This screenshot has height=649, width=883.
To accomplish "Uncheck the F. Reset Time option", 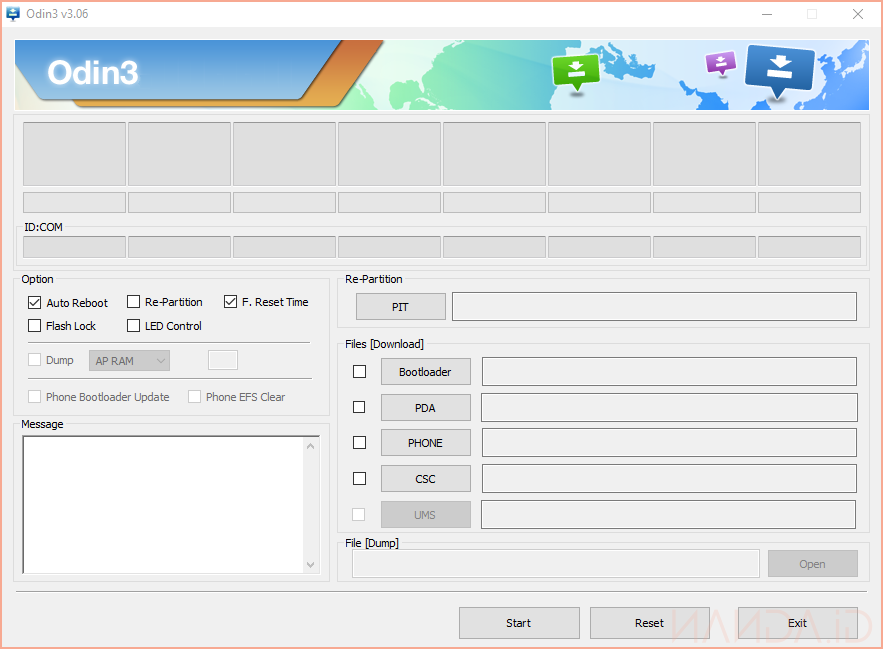I will tap(231, 302).
